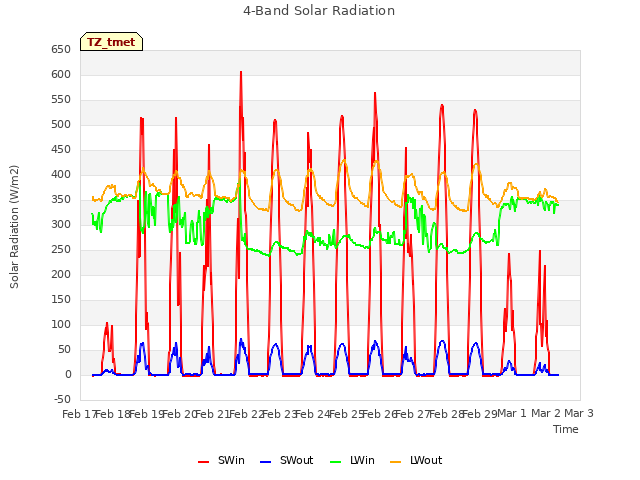Click the Time axis label
Image resolution: width=640 pixels, height=480 pixels.
[x=566, y=429]
